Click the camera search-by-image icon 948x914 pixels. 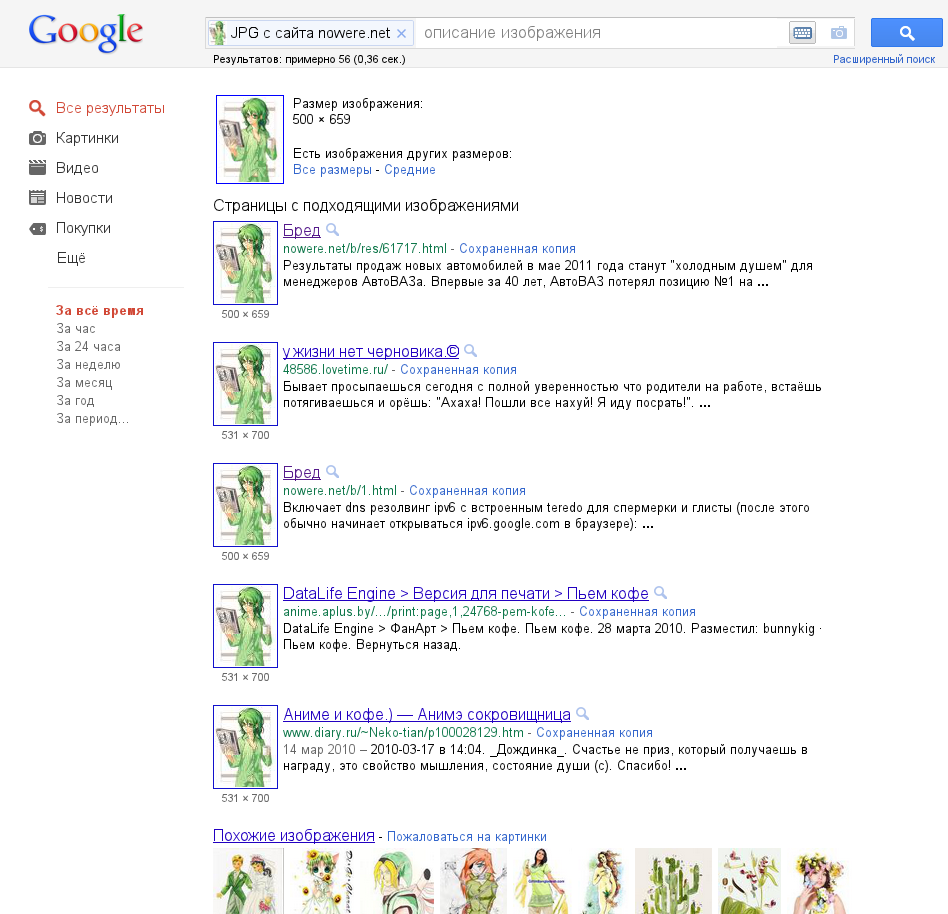point(839,33)
